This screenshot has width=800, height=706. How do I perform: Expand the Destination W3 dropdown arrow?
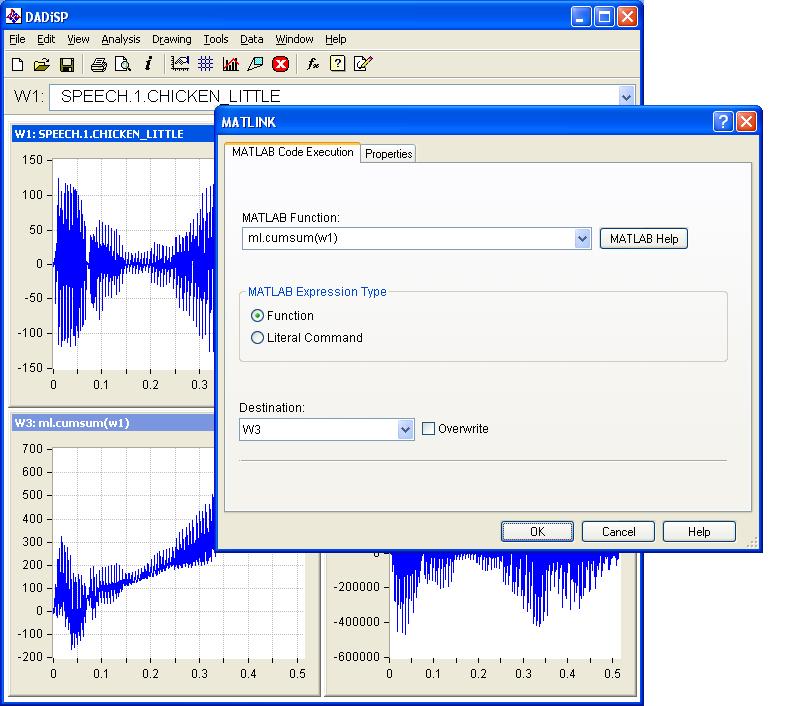[405, 430]
